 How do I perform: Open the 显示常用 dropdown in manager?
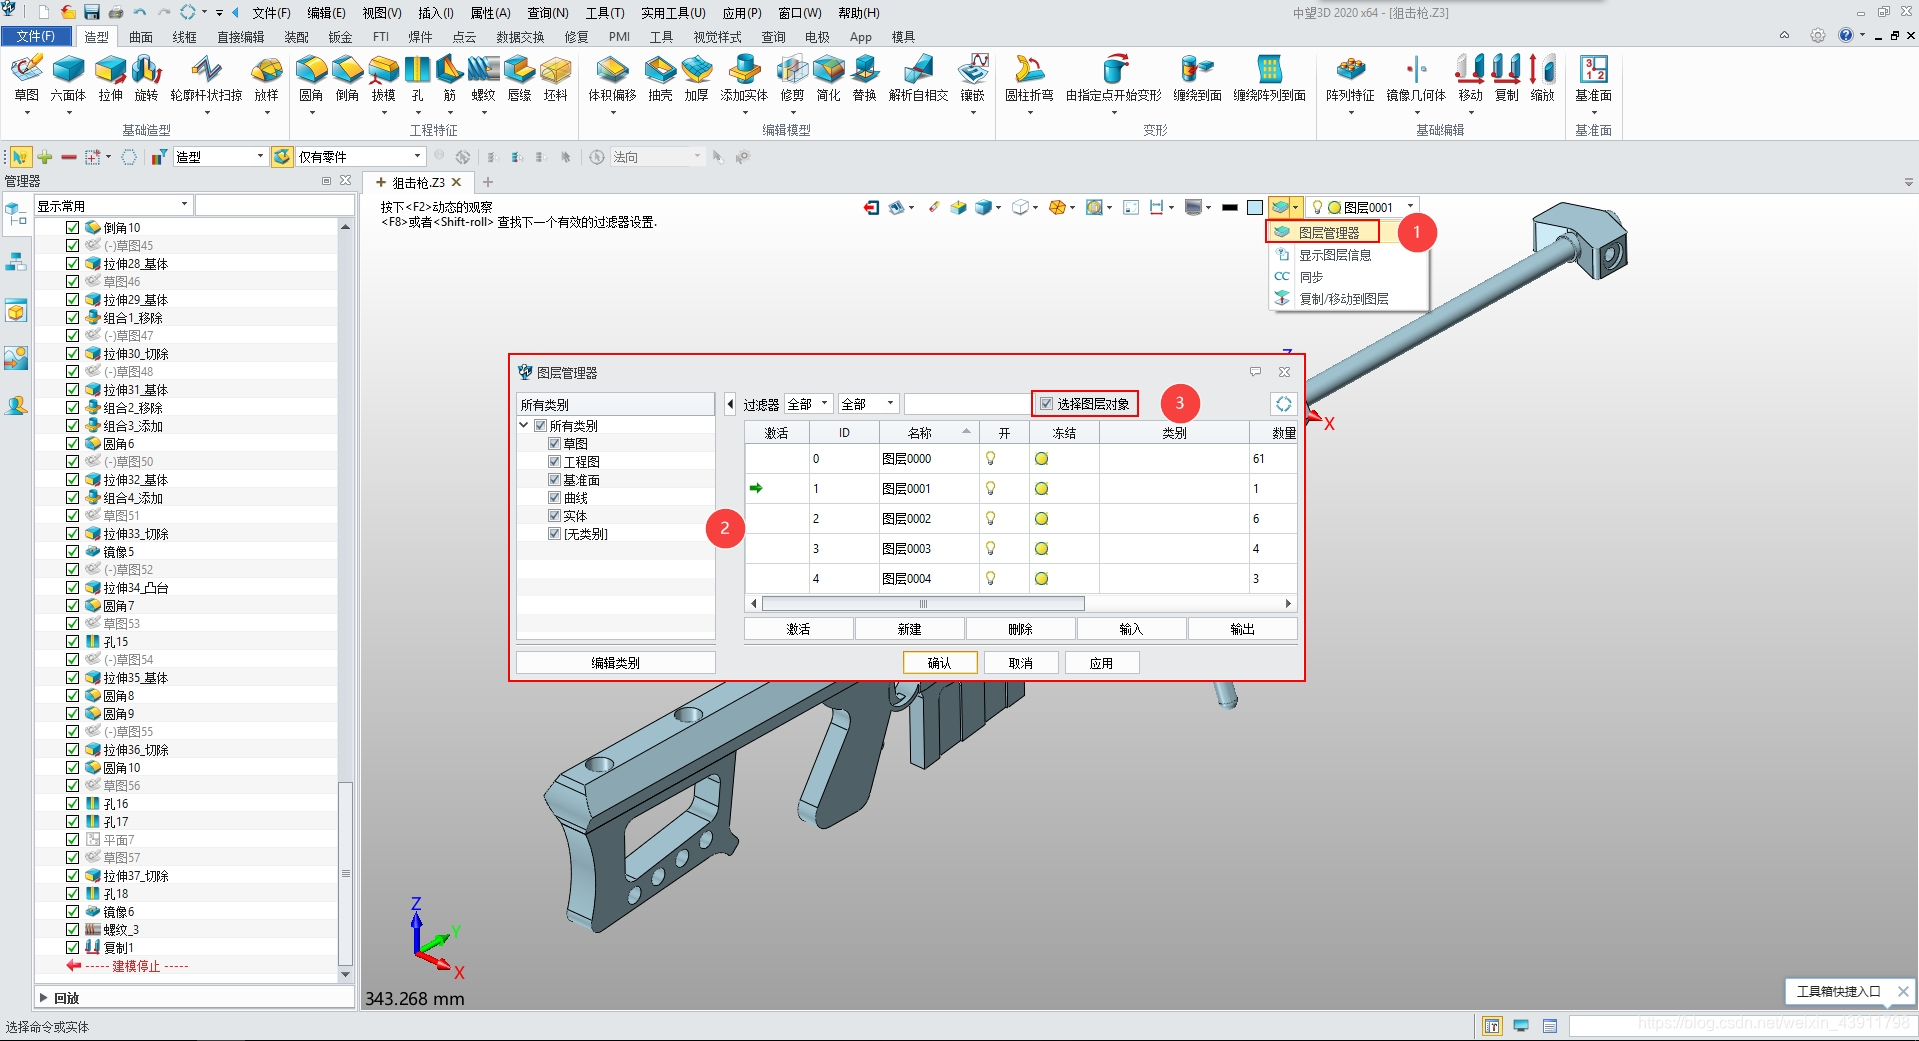click(113, 205)
